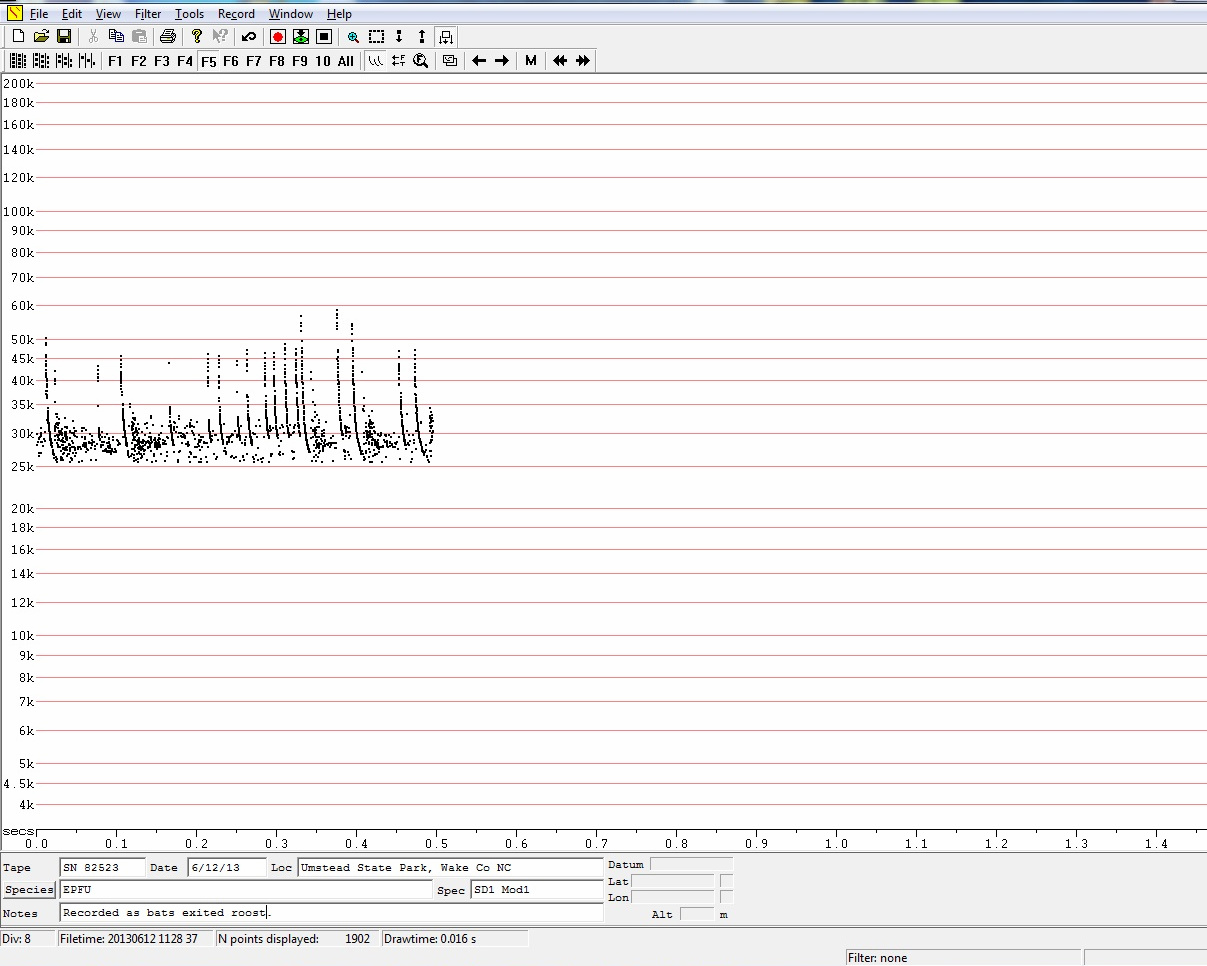This screenshot has width=1207, height=966.
Task: Jump forward with double right arrow
Action: (583, 61)
